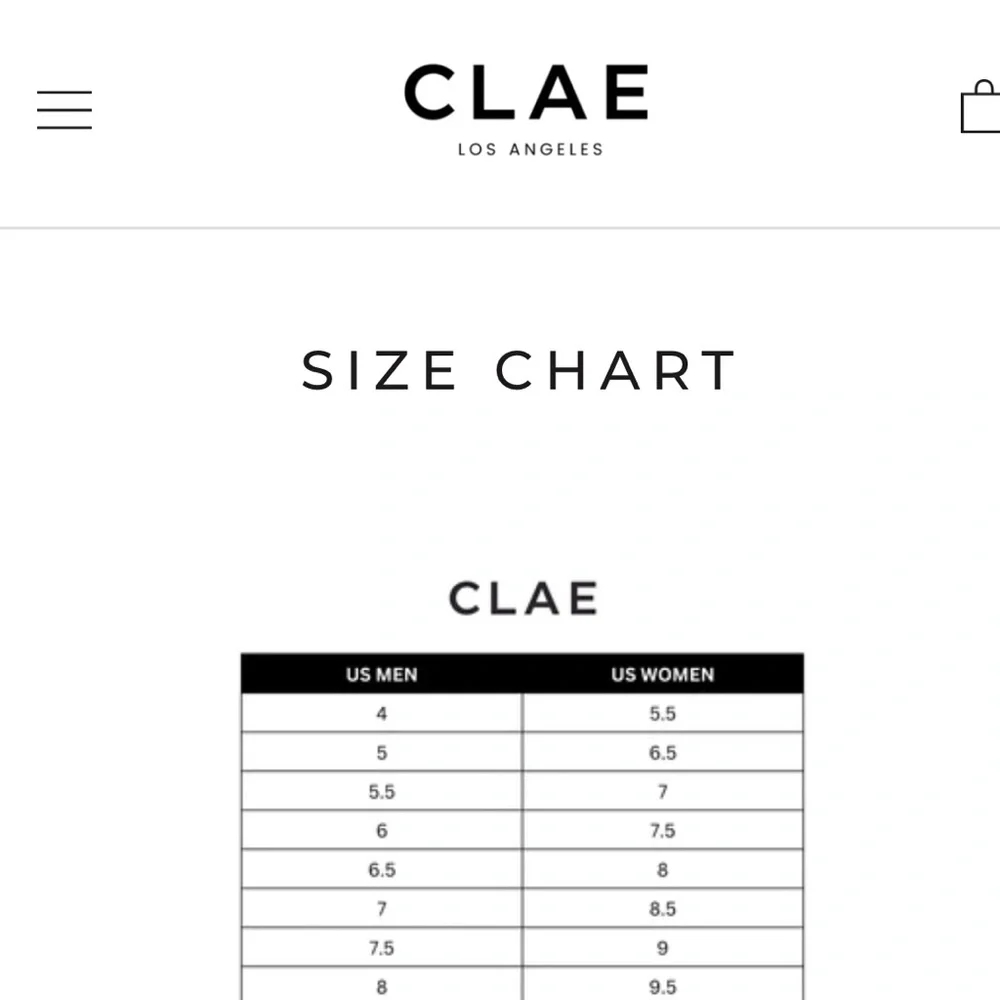Select women's size 9 table cell
1000x1000 pixels.
pyautogui.click(x=662, y=948)
